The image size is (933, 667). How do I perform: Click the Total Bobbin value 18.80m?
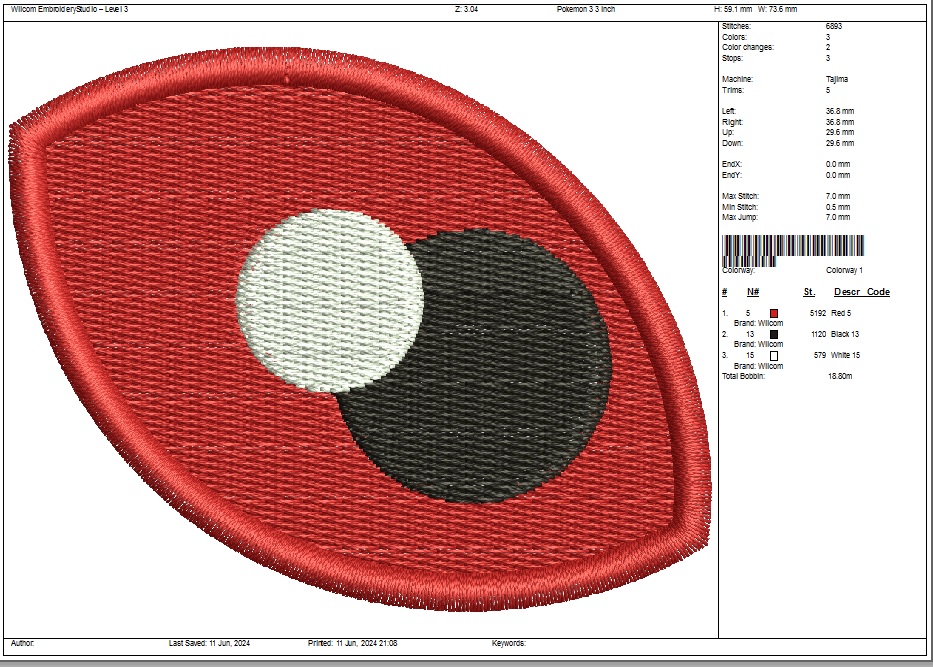[839, 376]
